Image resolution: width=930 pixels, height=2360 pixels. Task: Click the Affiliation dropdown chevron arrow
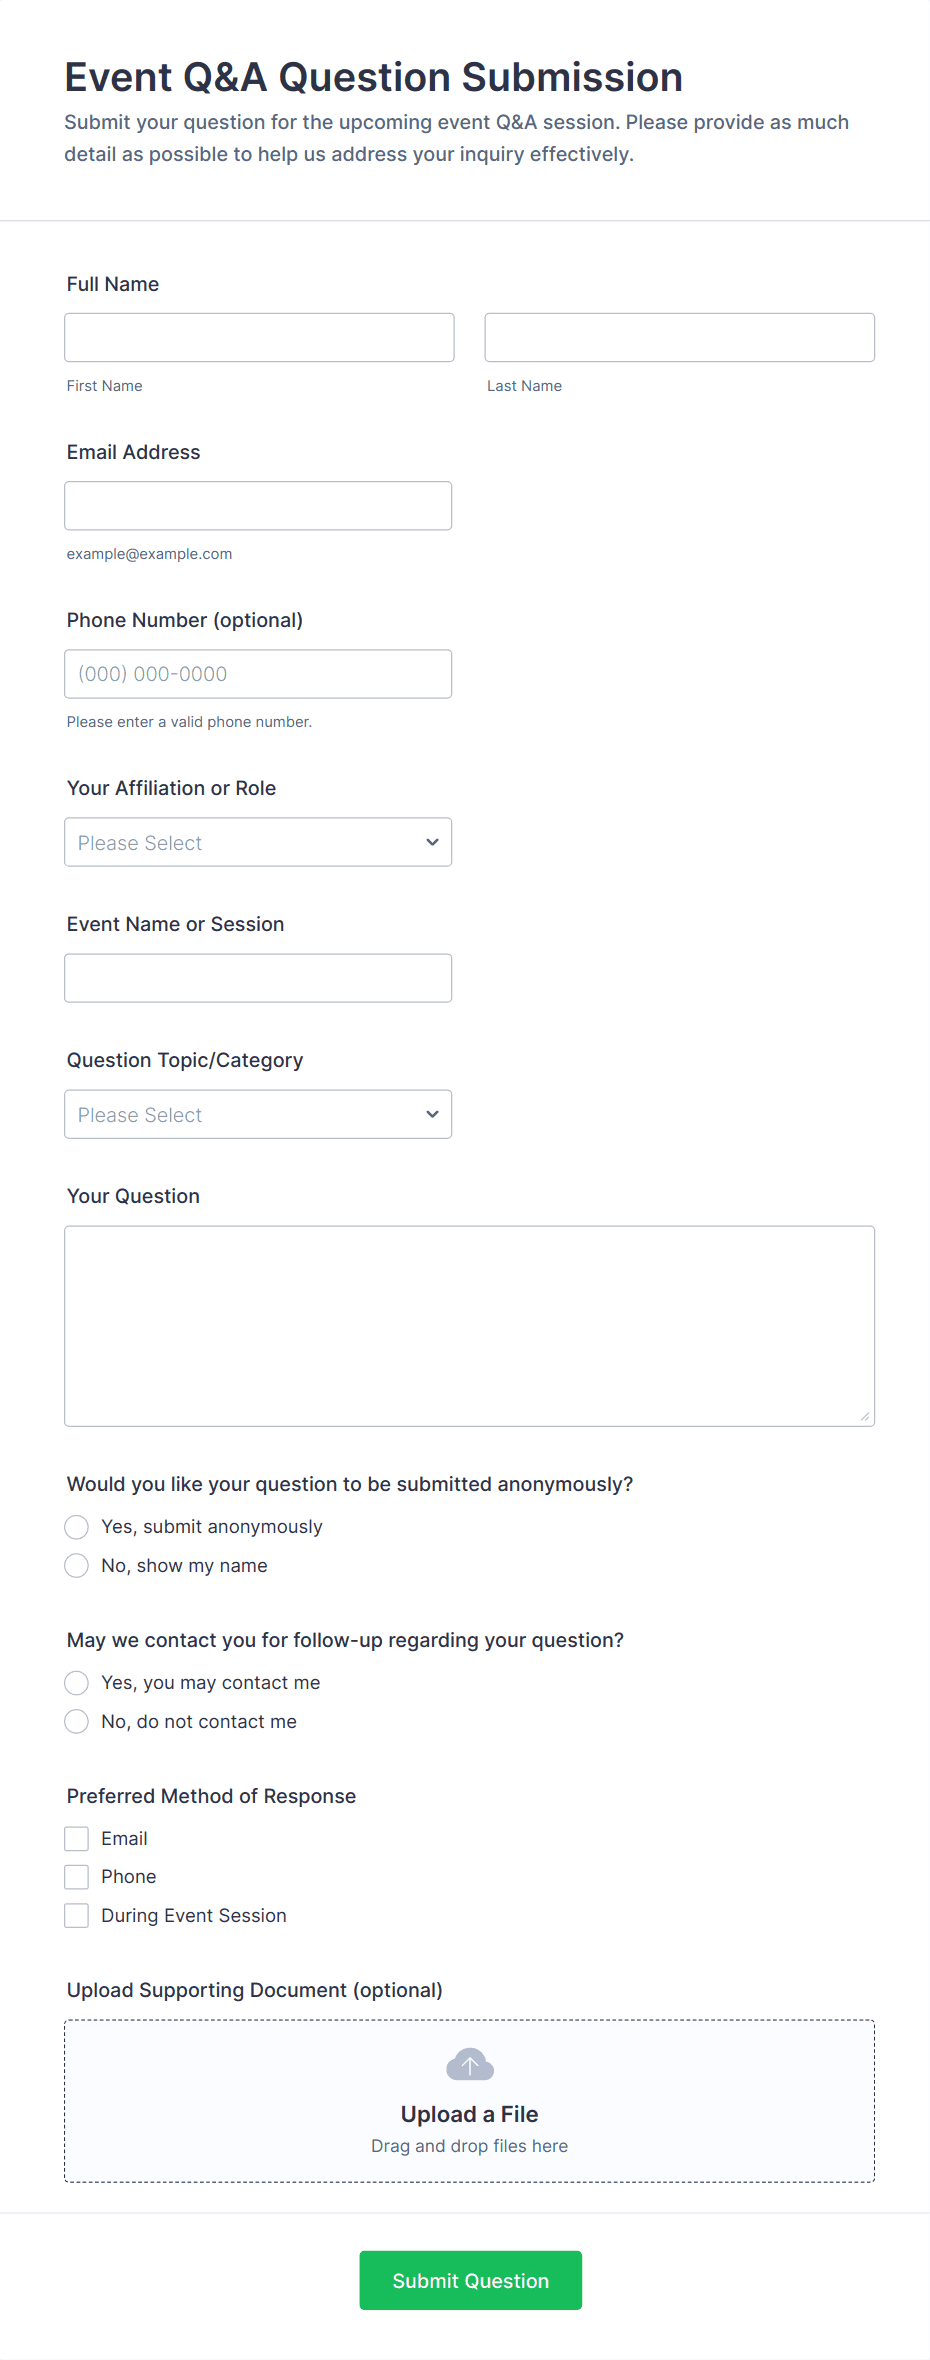tap(432, 842)
